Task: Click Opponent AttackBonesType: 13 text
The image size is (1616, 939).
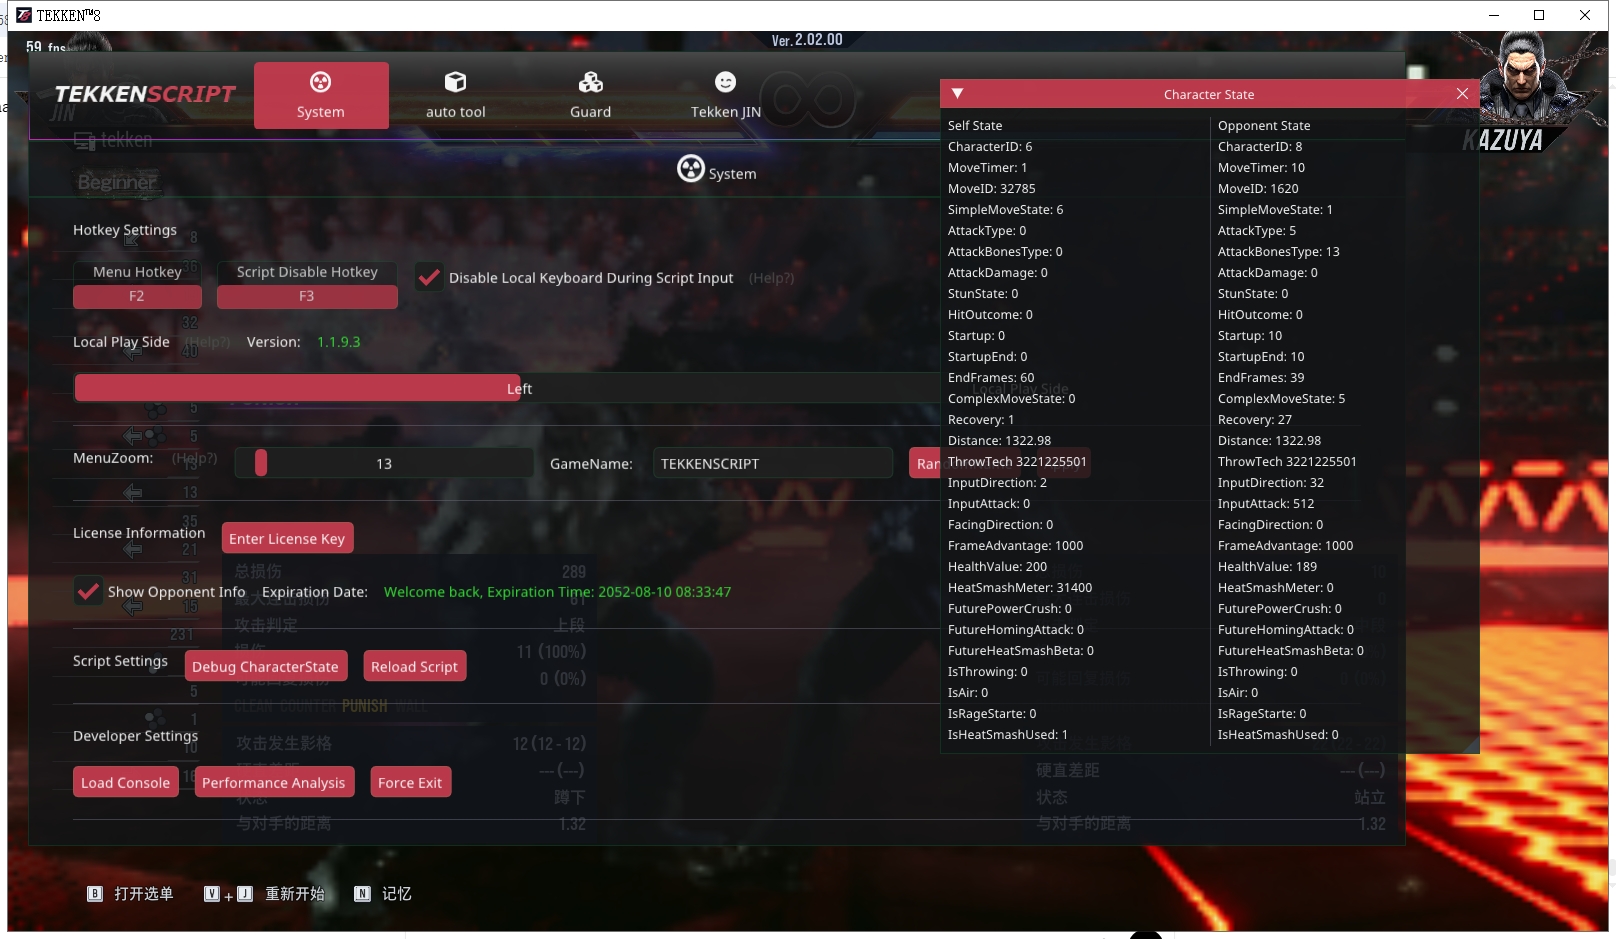Action: (x=1278, y=251)
